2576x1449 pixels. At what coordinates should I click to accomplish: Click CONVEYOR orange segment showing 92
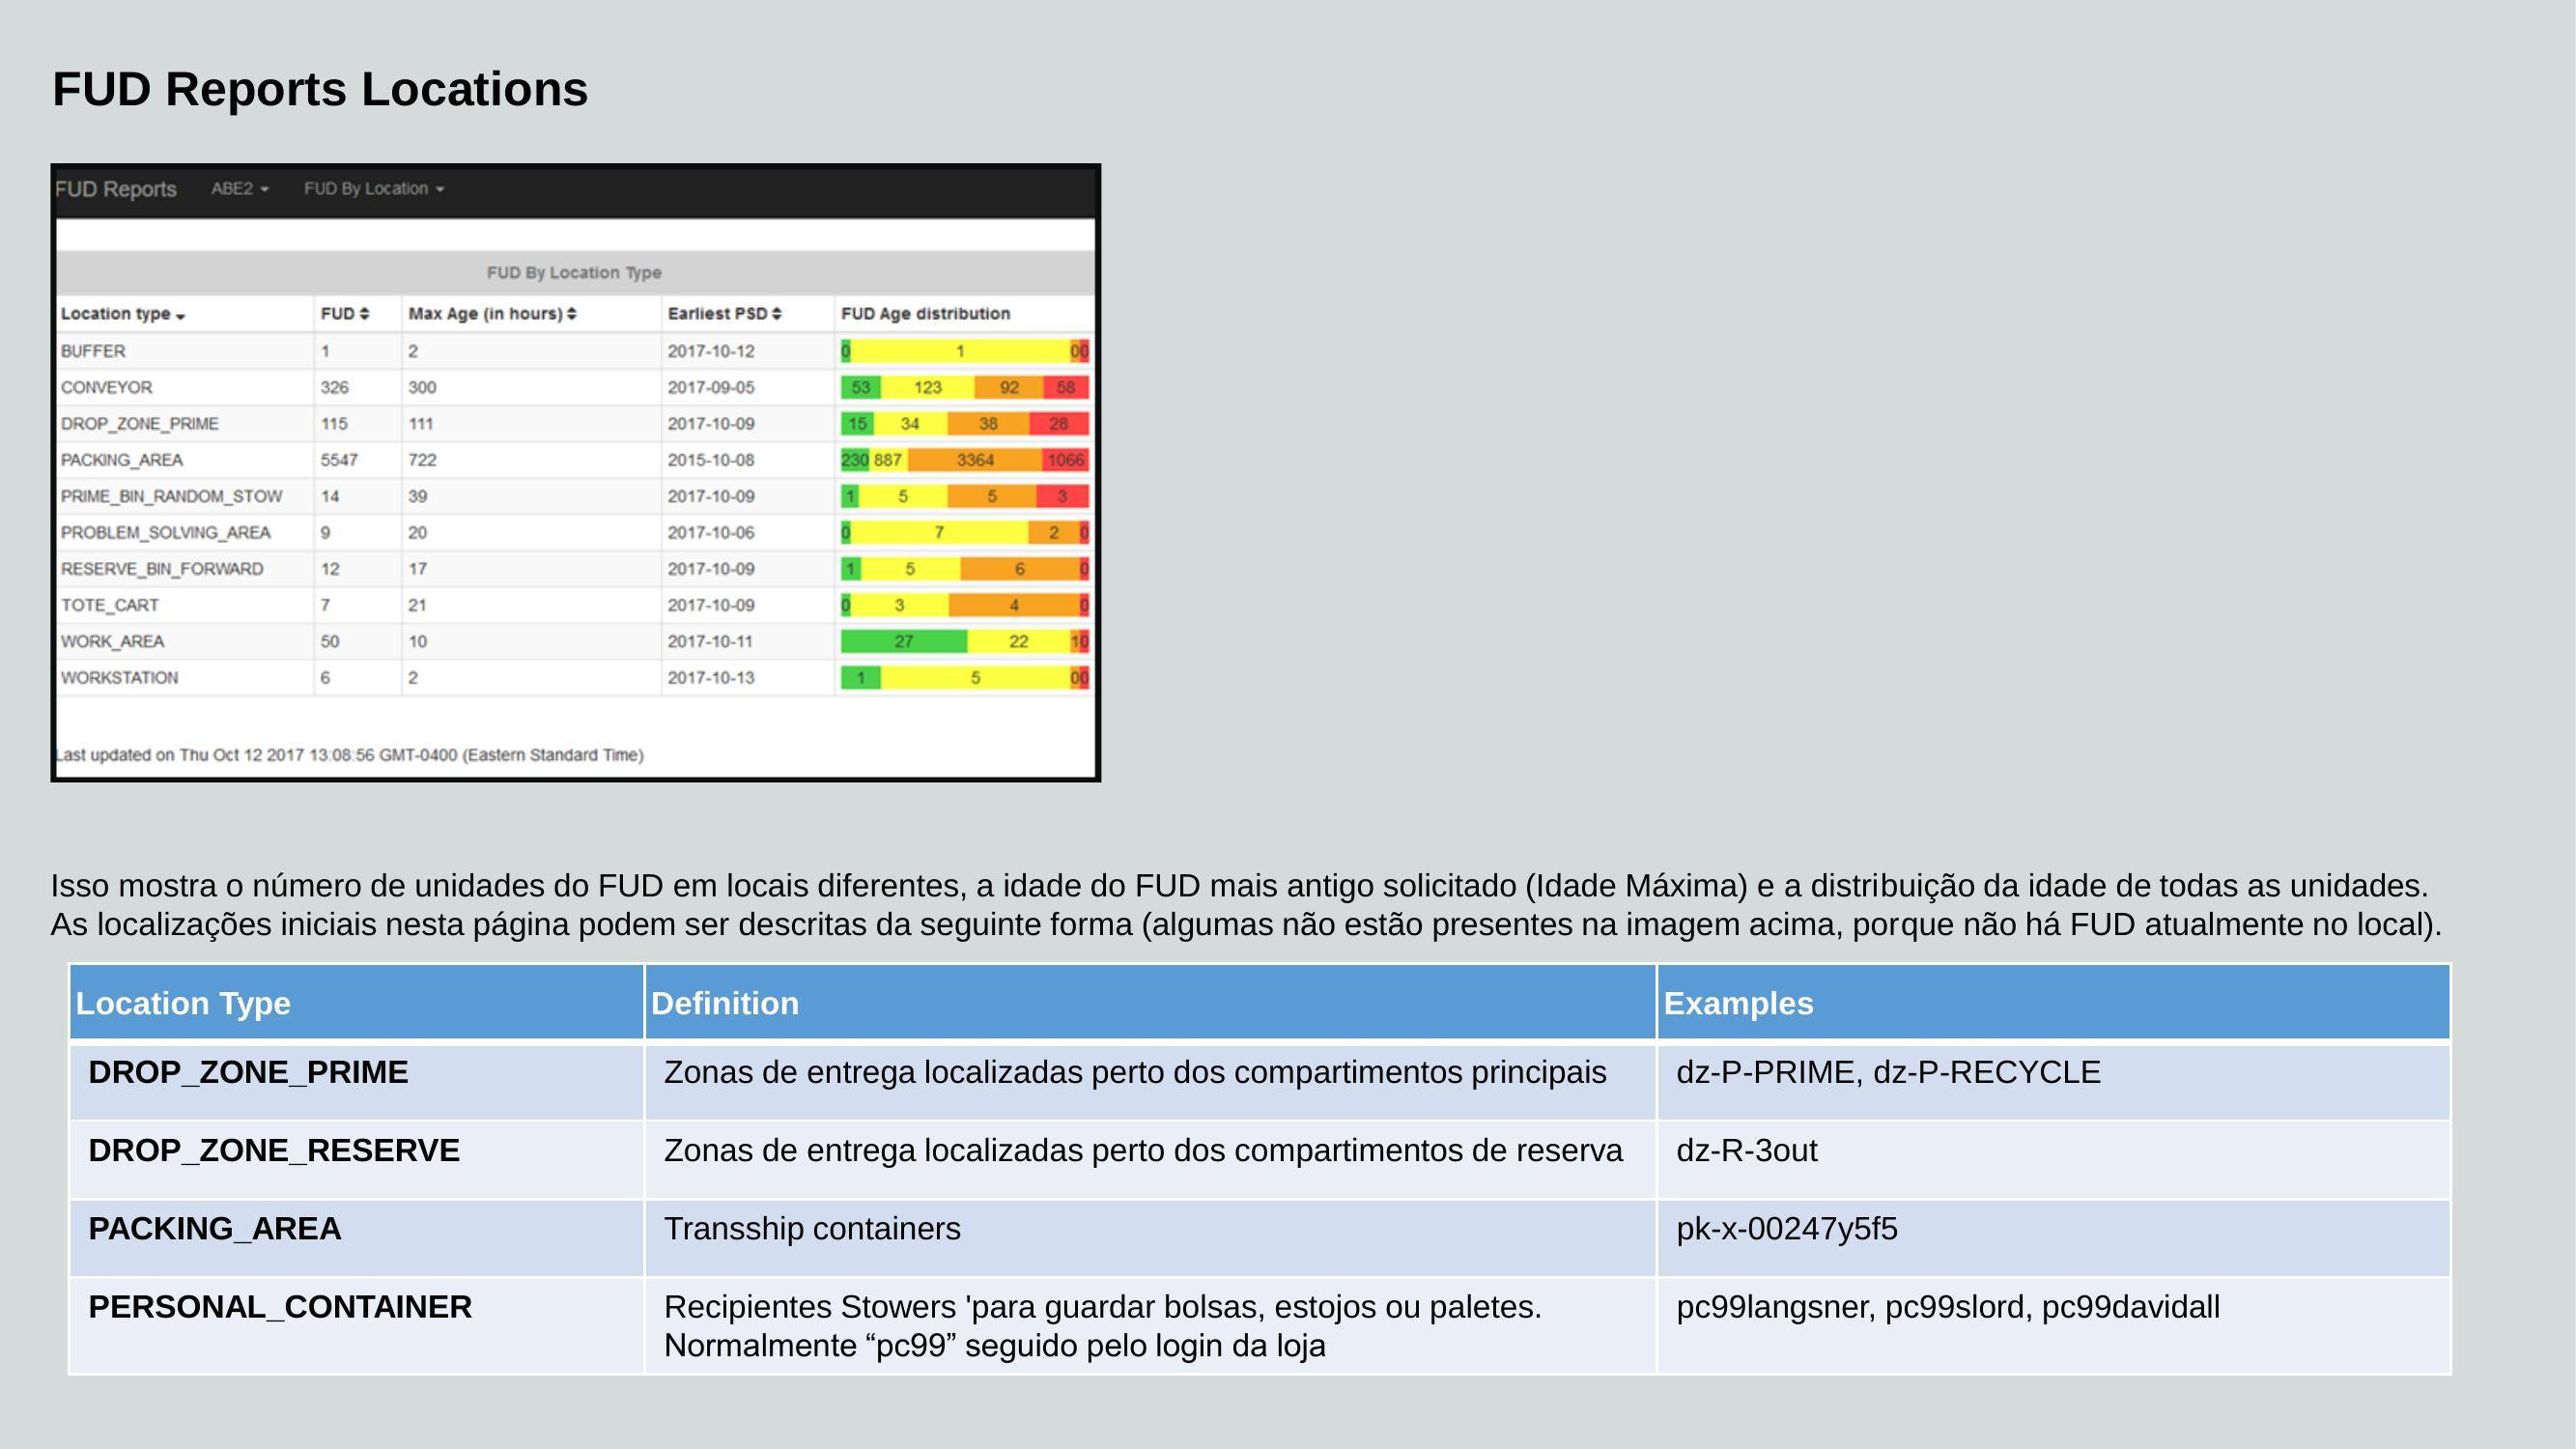1009,387
